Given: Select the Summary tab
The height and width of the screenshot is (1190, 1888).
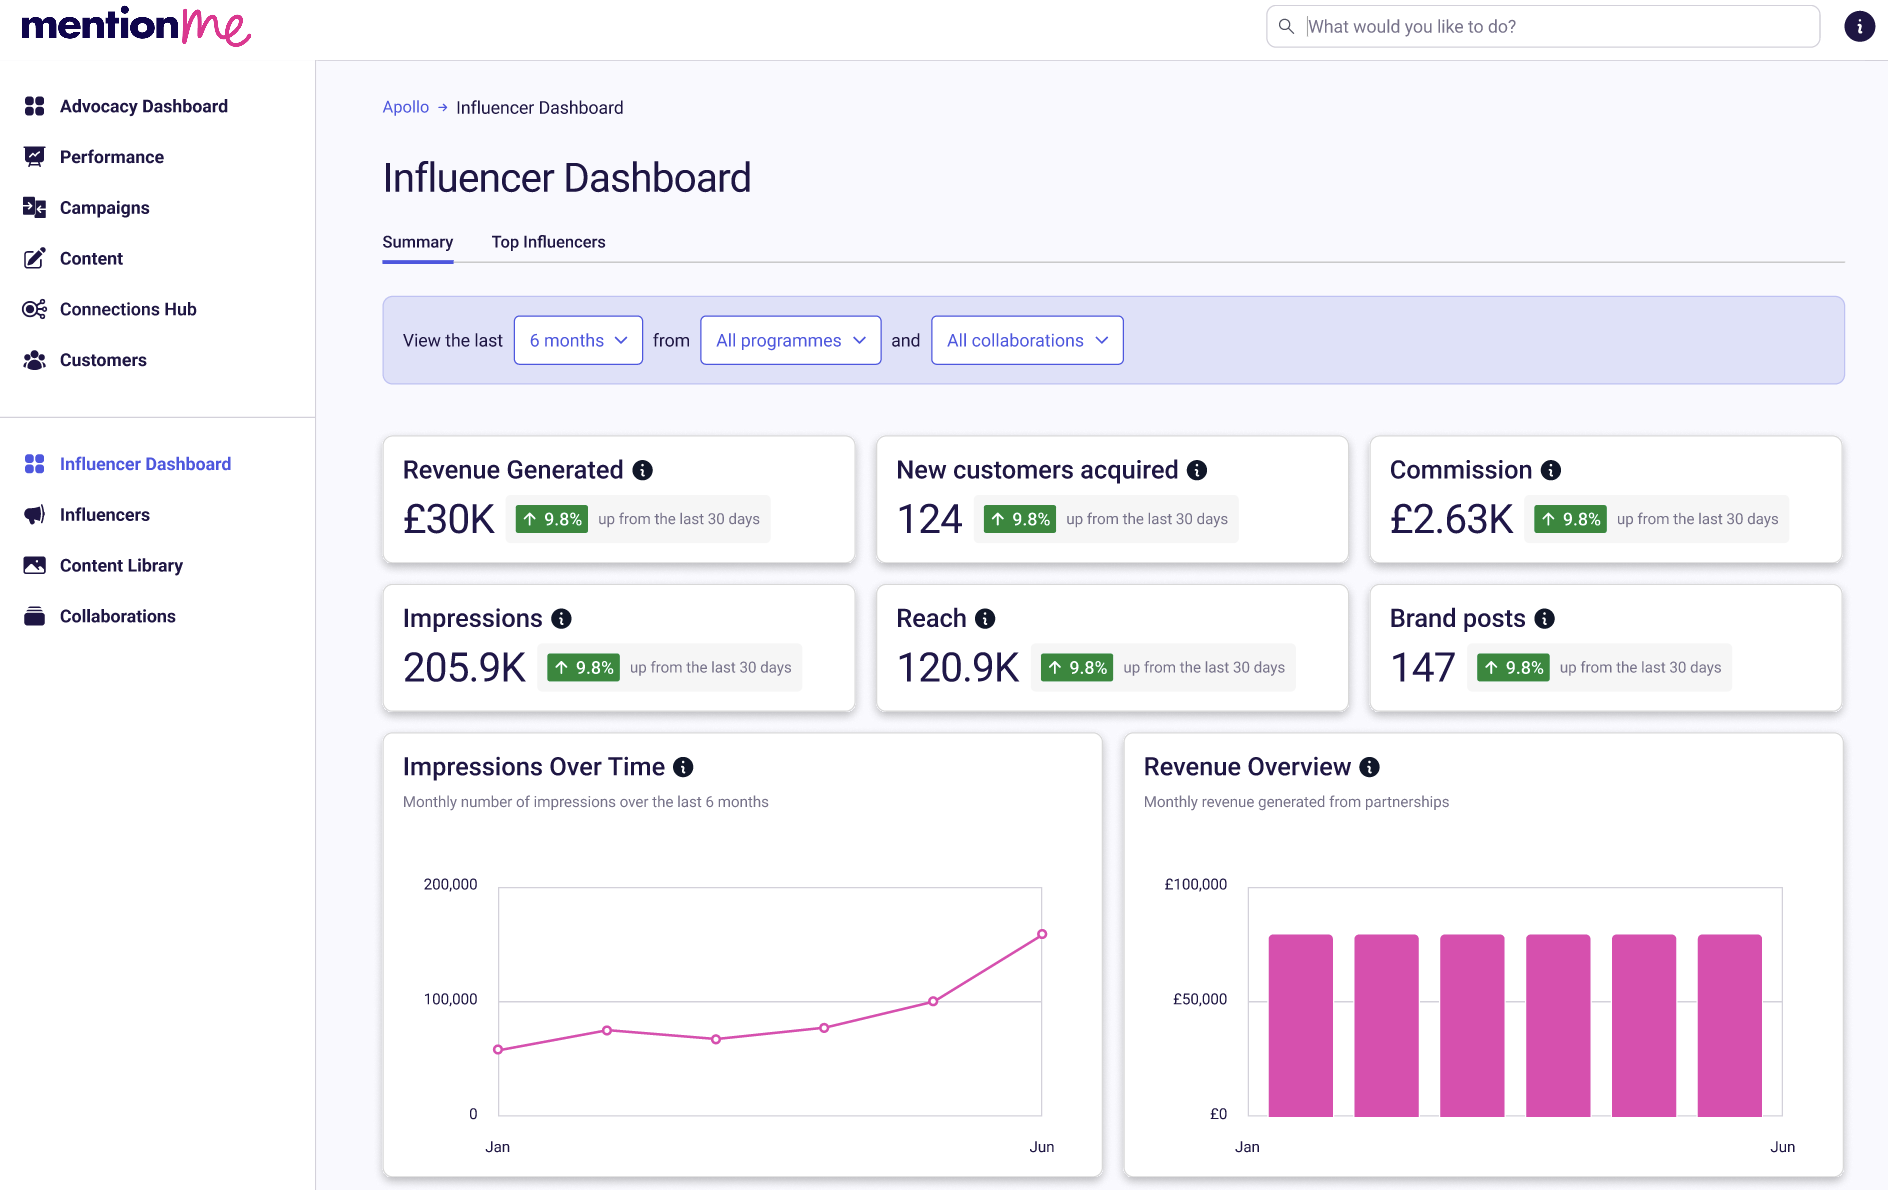Looking at the screenshot, I should (417, 242).
